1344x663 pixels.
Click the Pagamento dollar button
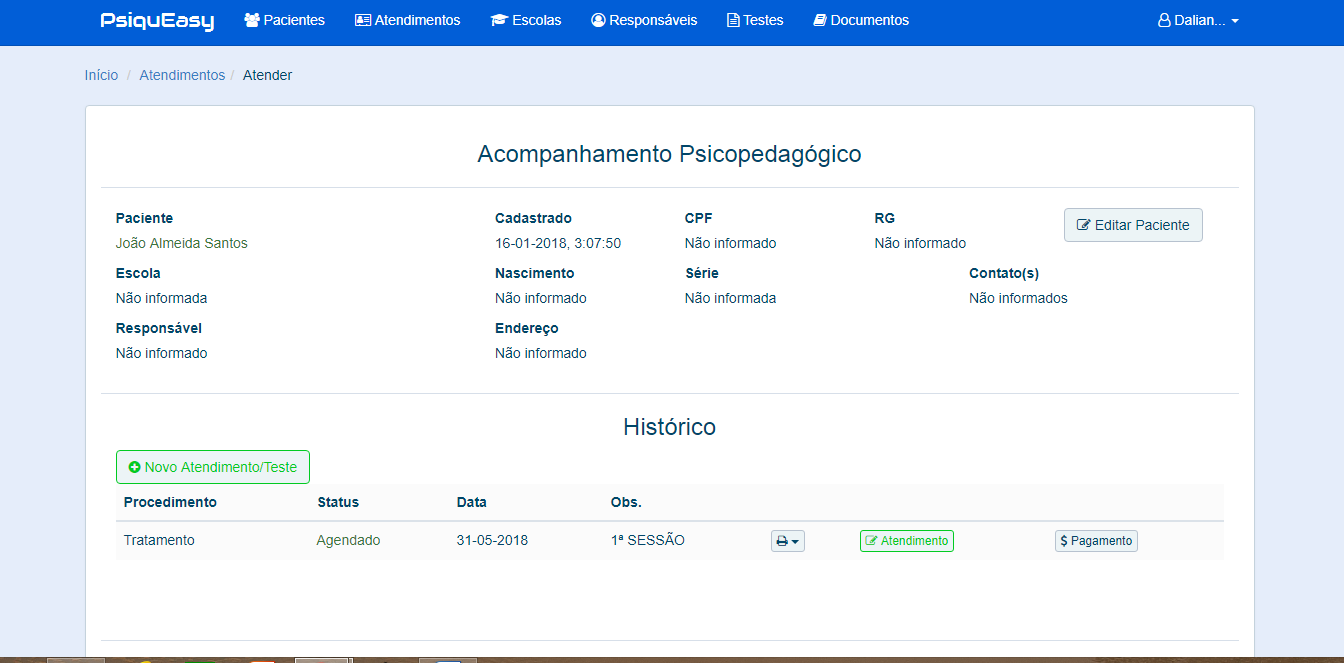1096,541
